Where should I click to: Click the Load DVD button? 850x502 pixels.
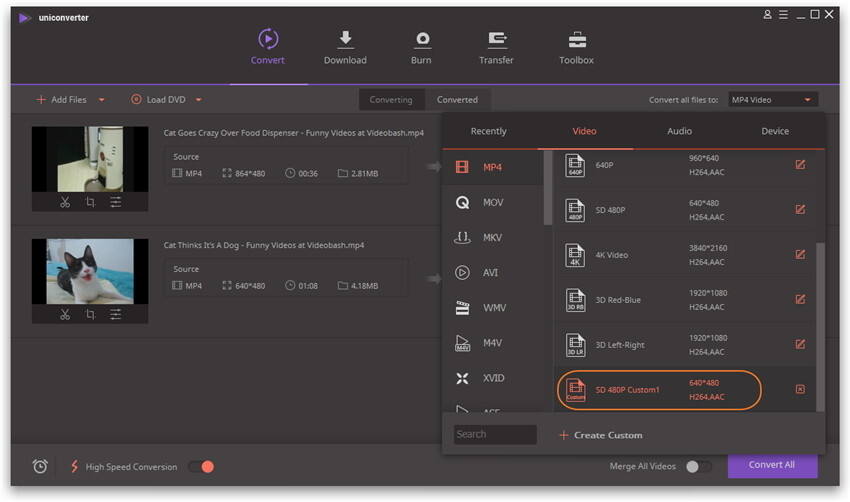pos(158,100)
